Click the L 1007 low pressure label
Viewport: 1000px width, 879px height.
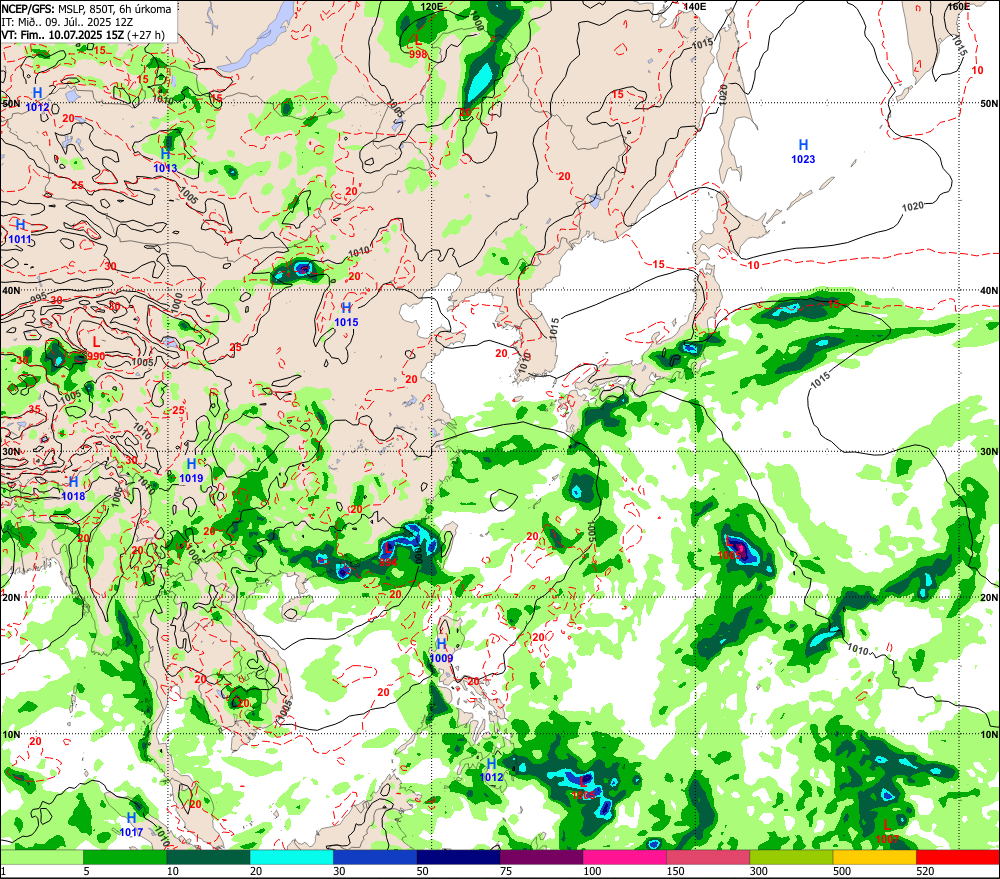[887, 832]
